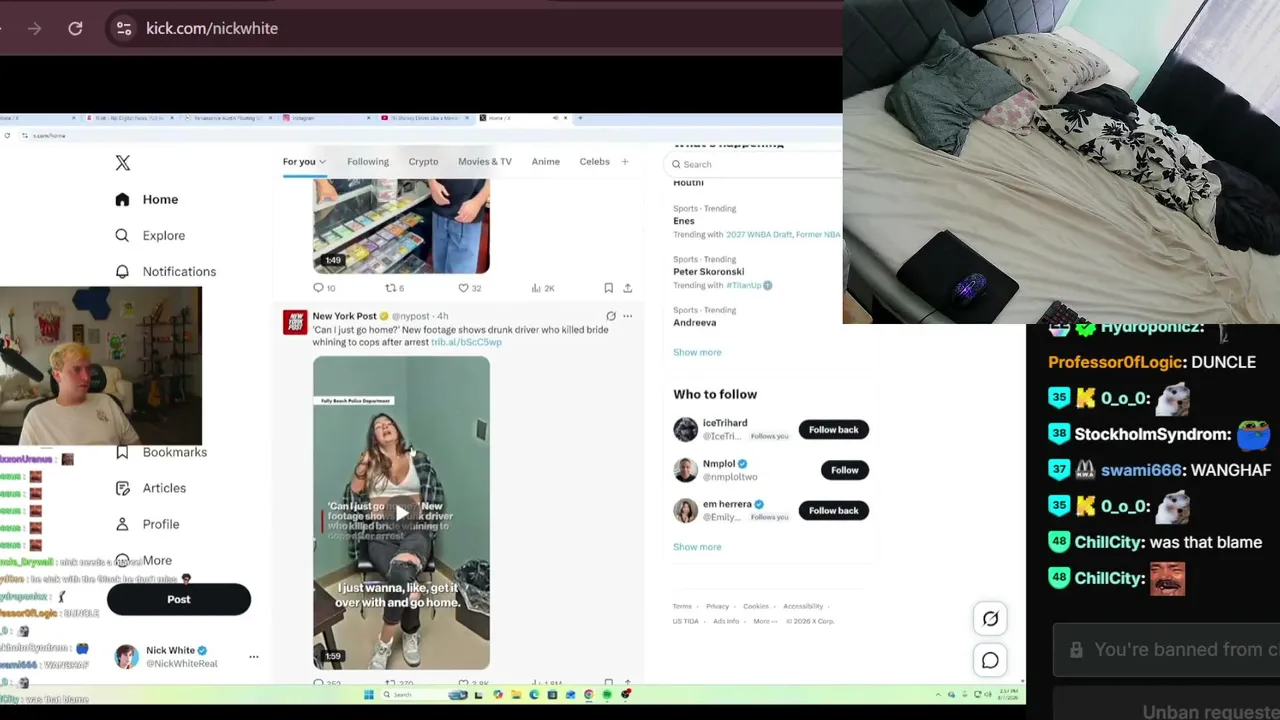Go to Home in X sidebar

(147, 199)
